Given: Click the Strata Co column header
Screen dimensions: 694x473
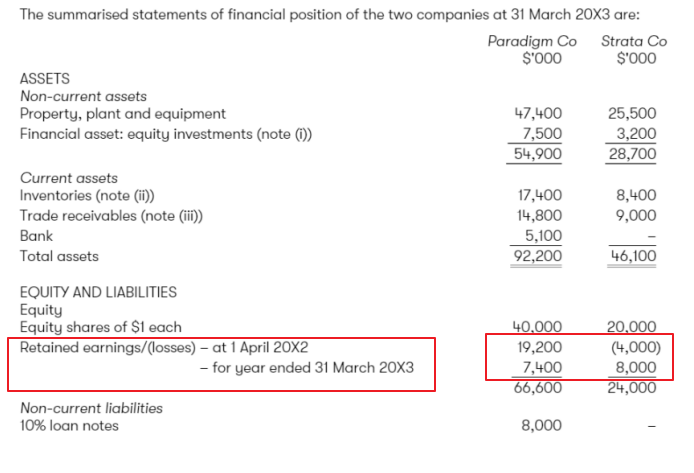Looking at the screenshot, I should 634,41.
